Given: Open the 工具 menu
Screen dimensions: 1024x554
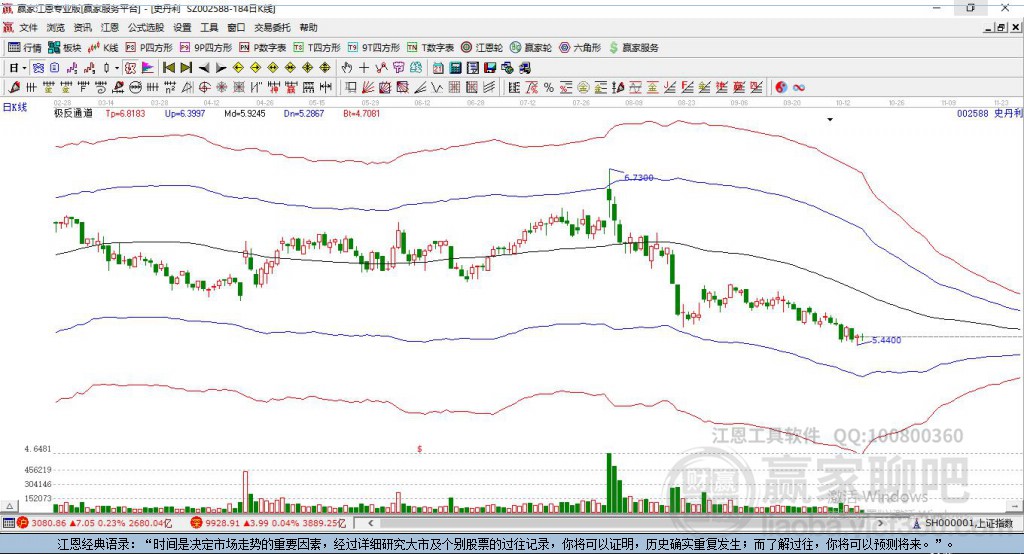Looking at the screenshot, I should [209, 27].
